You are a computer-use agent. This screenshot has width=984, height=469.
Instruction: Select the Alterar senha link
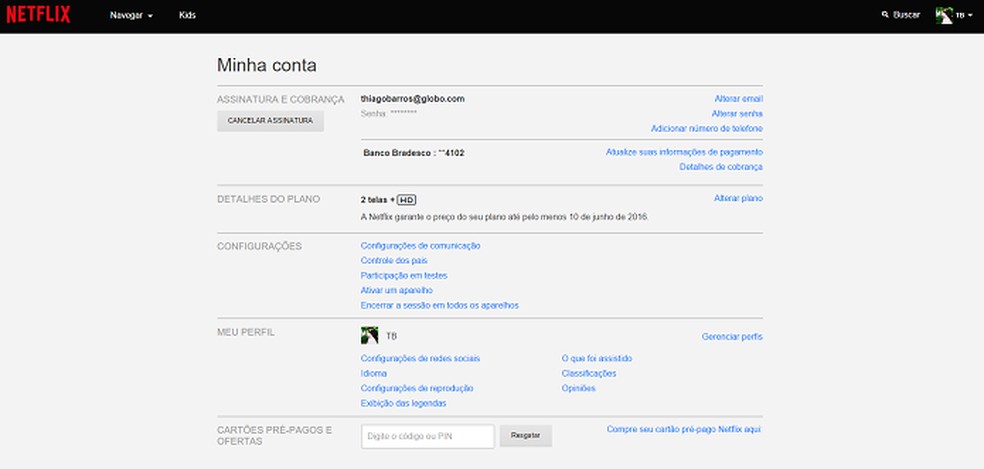coord(737,114)
